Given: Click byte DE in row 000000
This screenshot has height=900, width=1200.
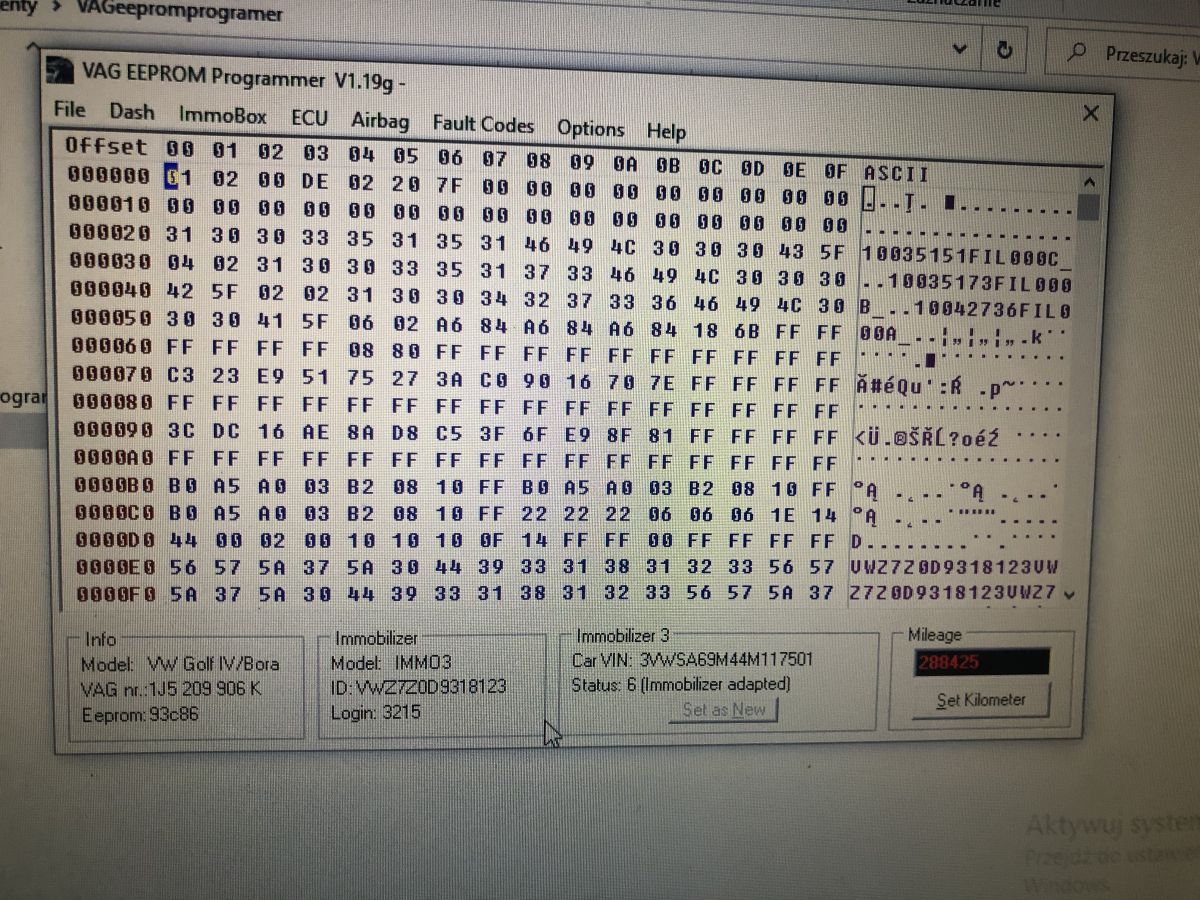Looking at the screenshot, I should click(x=315, y=181).
